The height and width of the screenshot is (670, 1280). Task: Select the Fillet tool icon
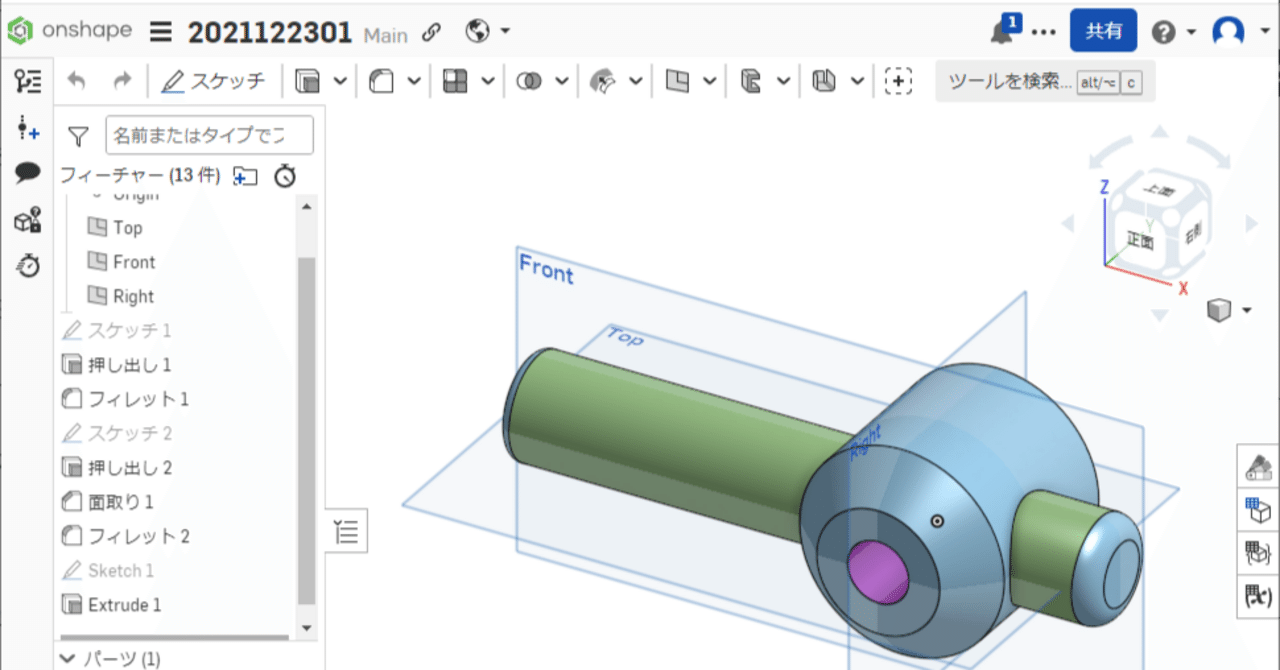tap(381, 82)
